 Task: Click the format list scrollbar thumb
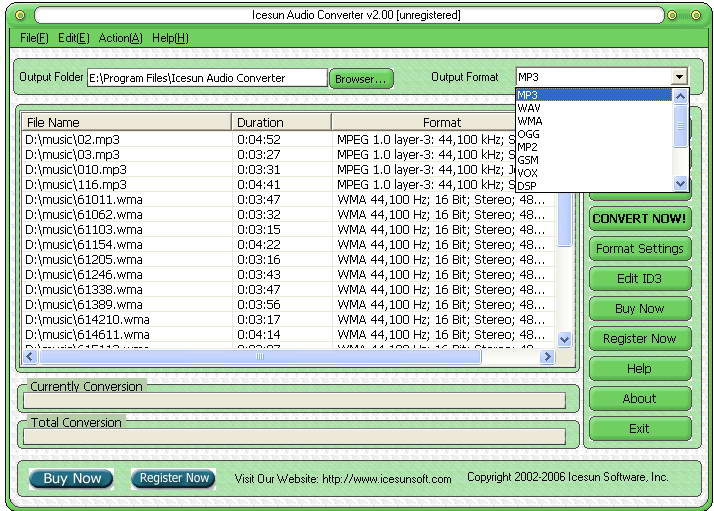pos(680,126)
